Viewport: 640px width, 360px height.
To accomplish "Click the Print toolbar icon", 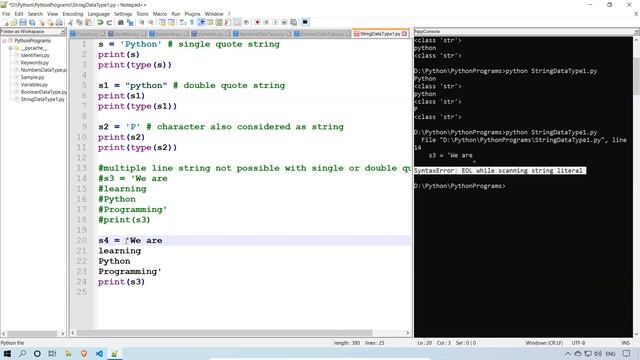I will coord(59,22).
